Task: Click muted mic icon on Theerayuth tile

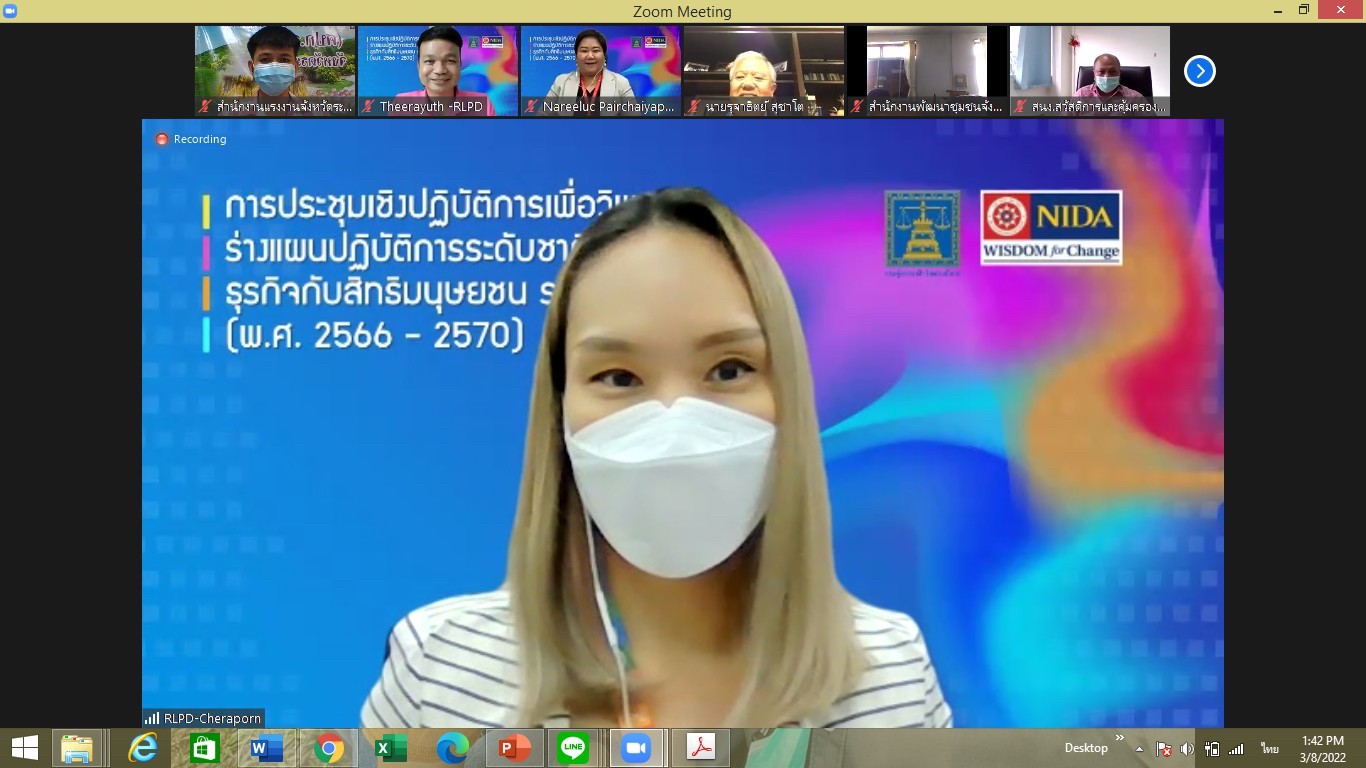Action: (x=368, y=106)
